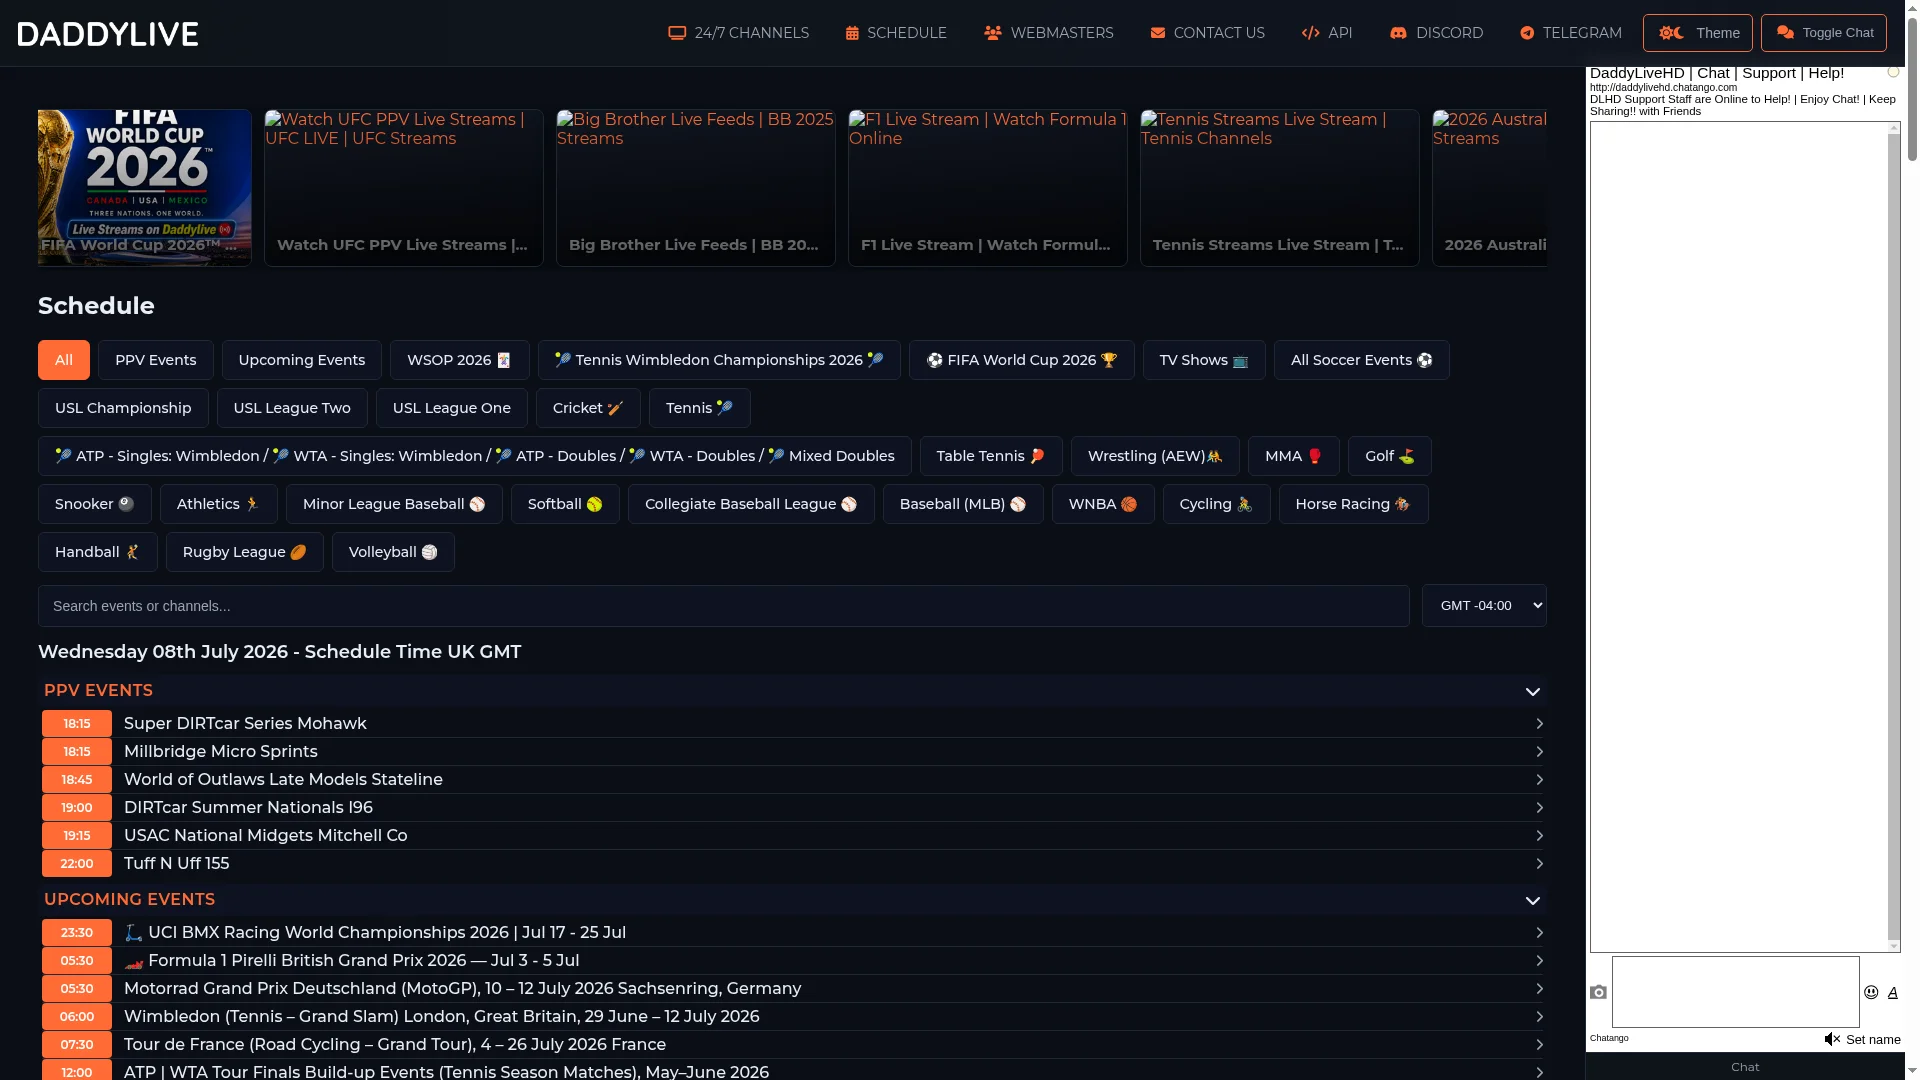Expand World of Outlaws Late Models Stateline

792,779
